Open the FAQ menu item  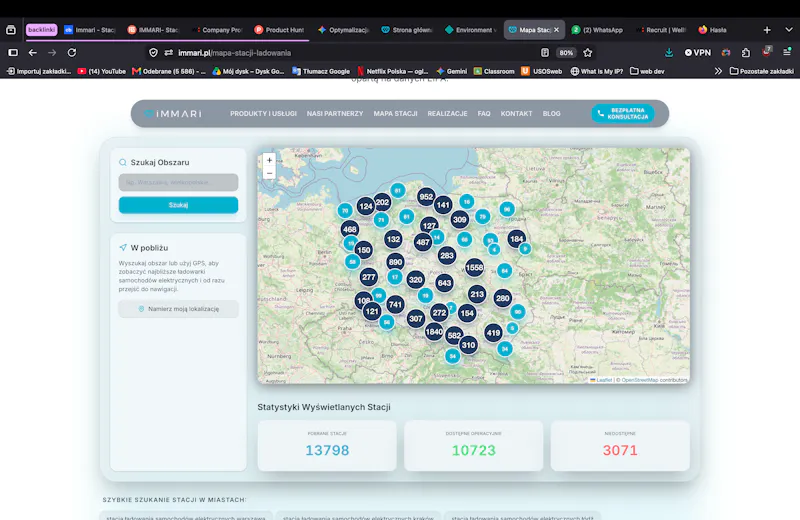pyautogui.click(x=484, y=114)
